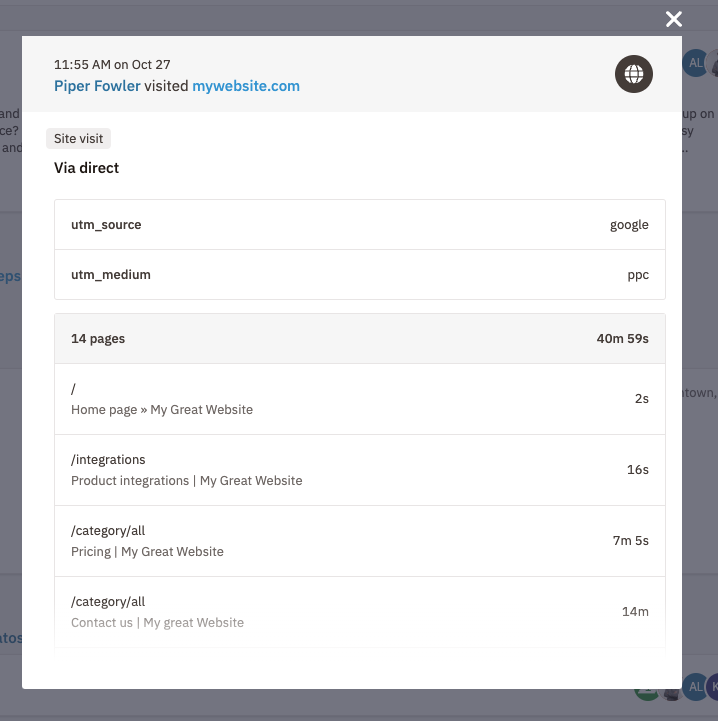Image resolution: width=718 pixels, height=721 pixels.
Task: Click the 2s duration value
Action: pos(642,399)
